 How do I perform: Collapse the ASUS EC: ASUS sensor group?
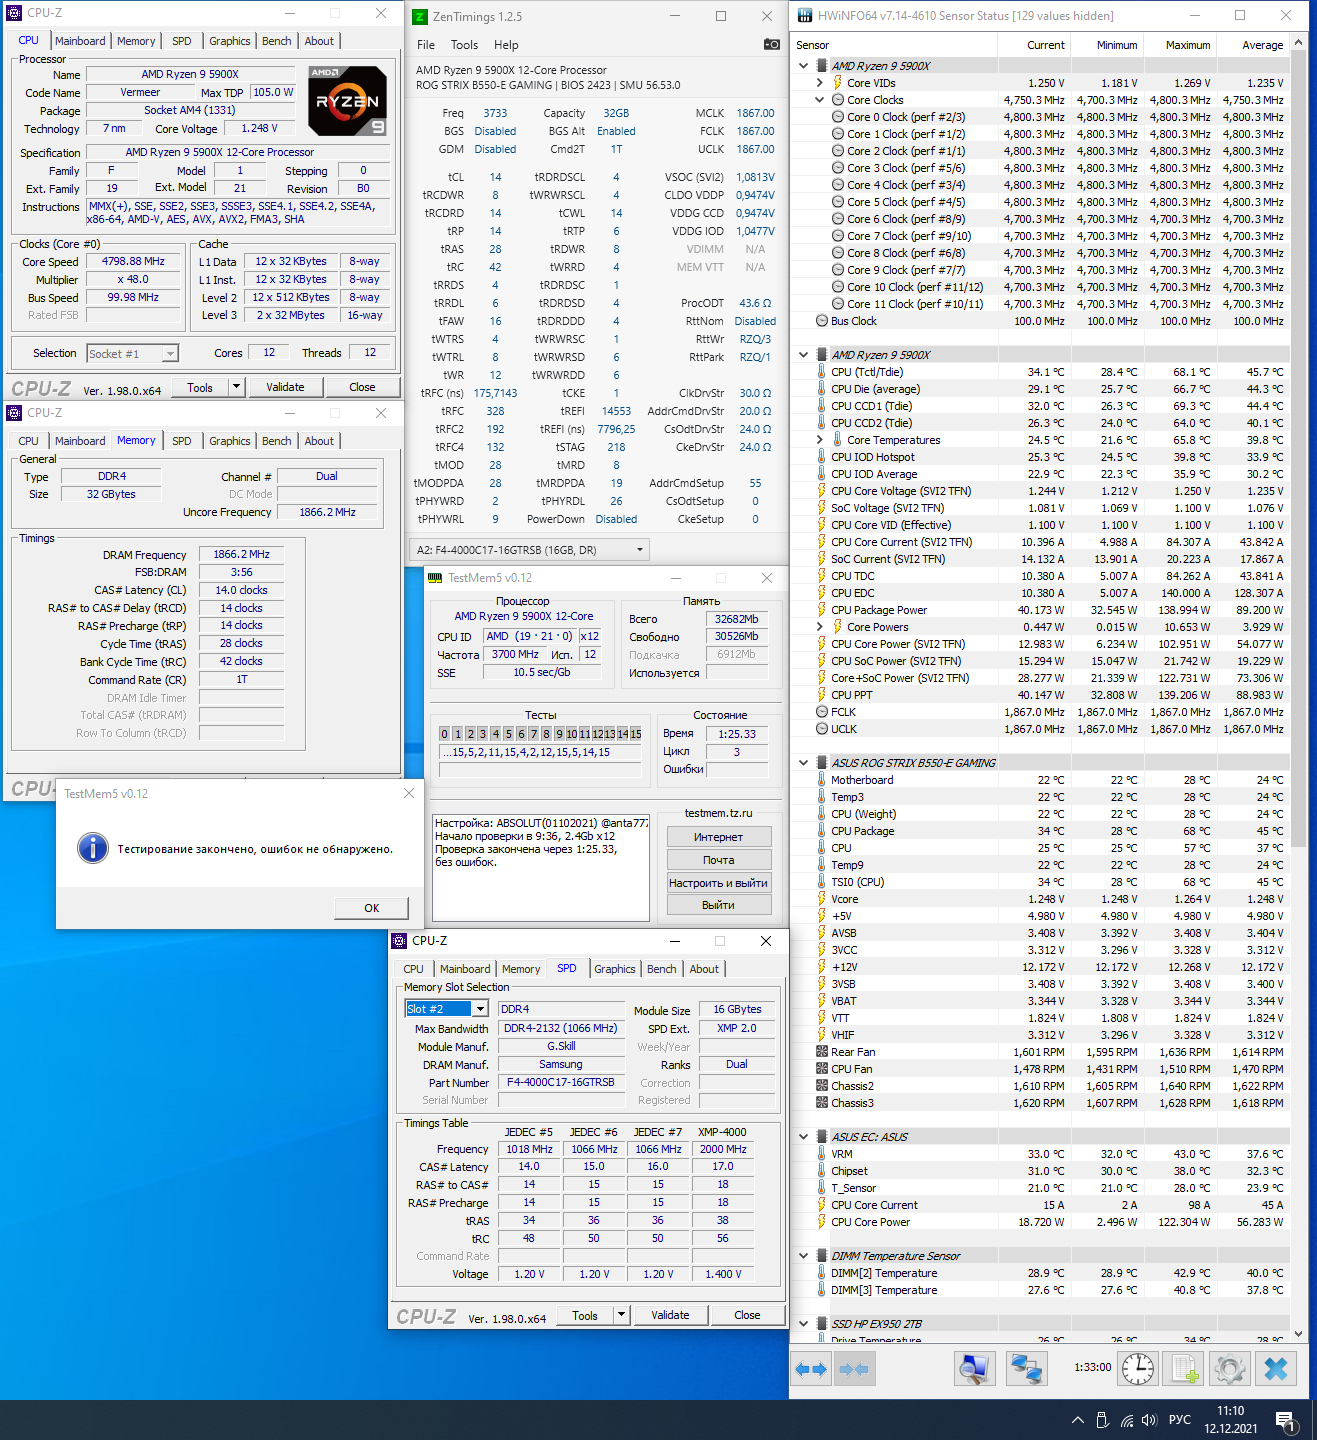coord(803,1137)
